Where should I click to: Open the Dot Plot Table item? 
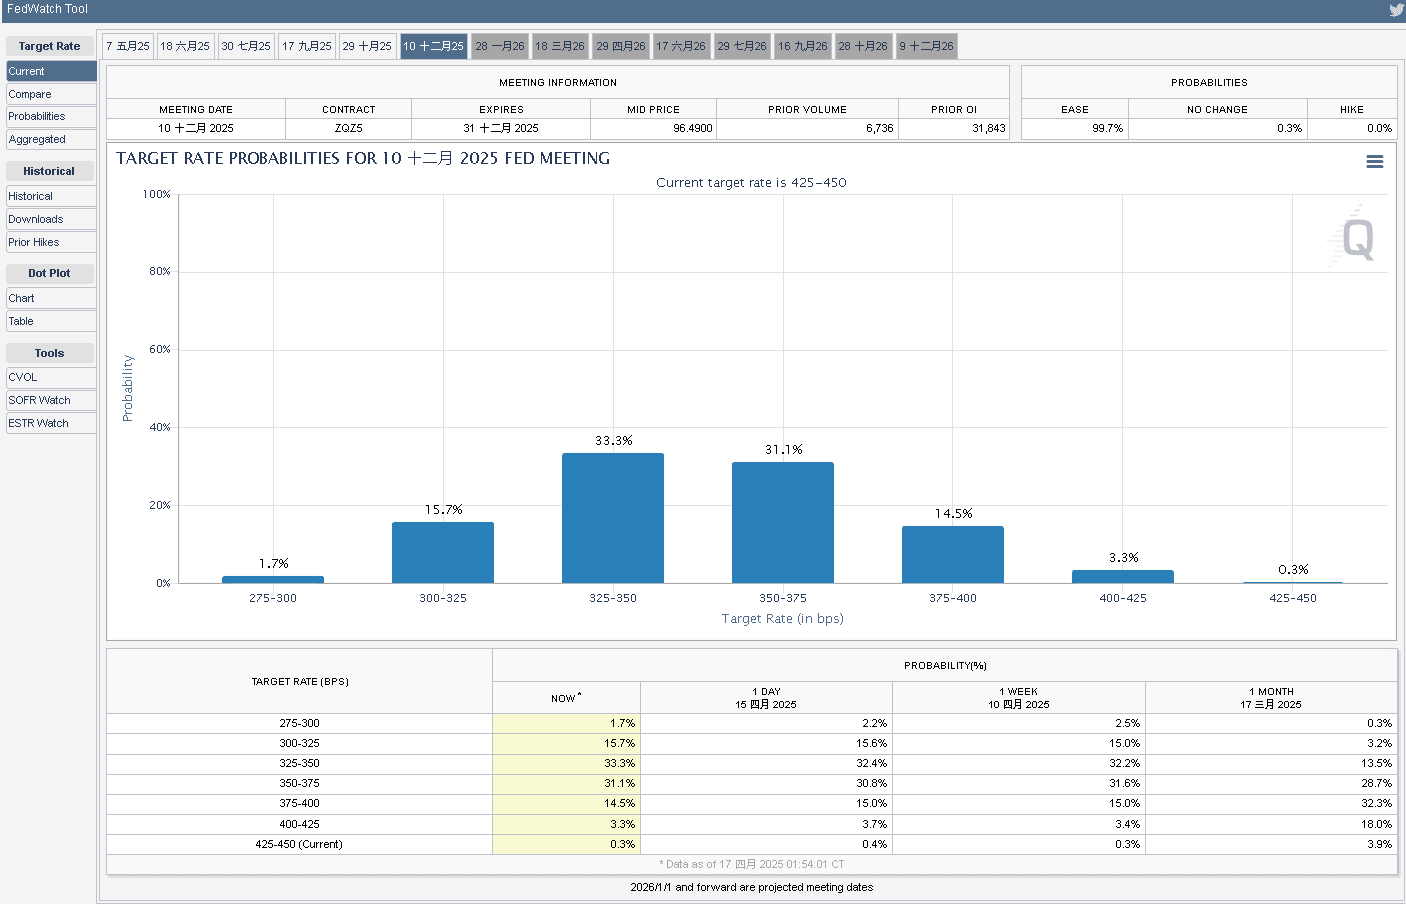pos(51,321)
